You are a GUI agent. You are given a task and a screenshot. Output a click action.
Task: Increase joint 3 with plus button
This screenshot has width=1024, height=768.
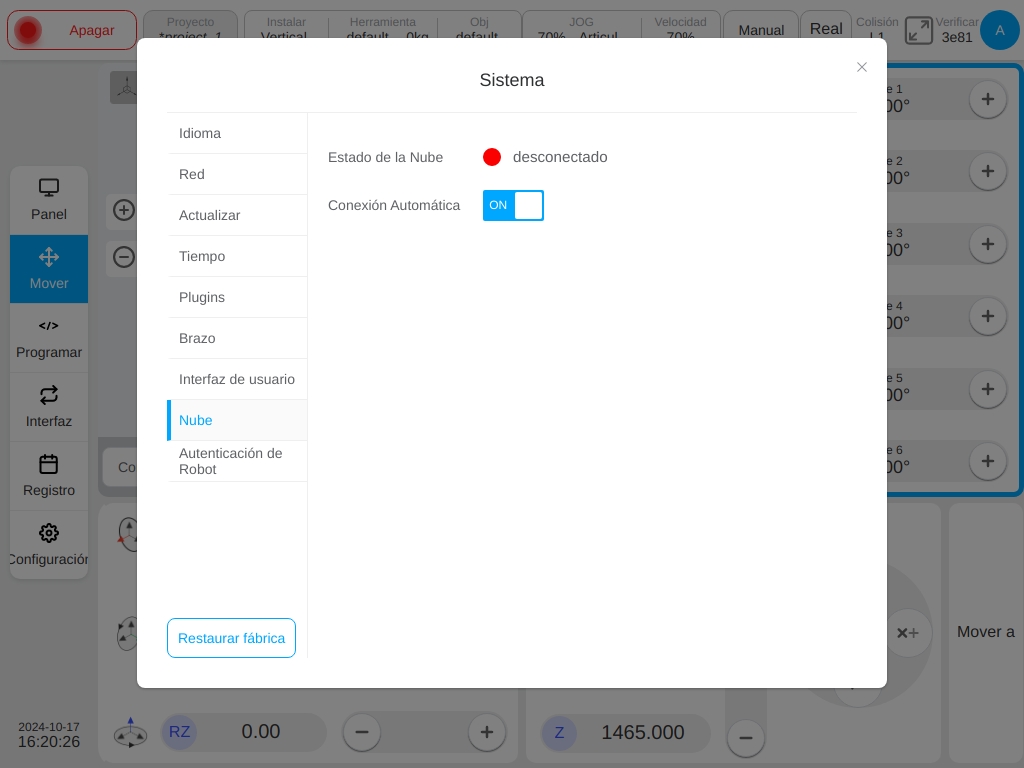point(987,244)
